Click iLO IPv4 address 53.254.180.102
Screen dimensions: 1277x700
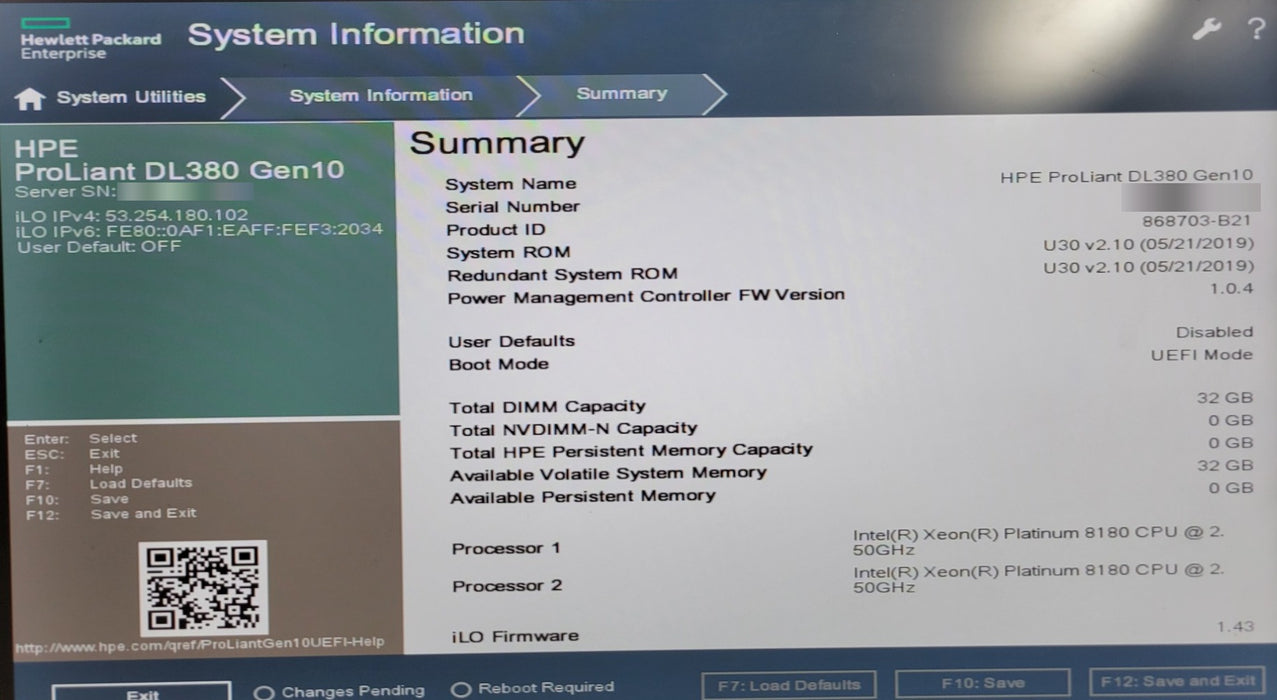132,214
